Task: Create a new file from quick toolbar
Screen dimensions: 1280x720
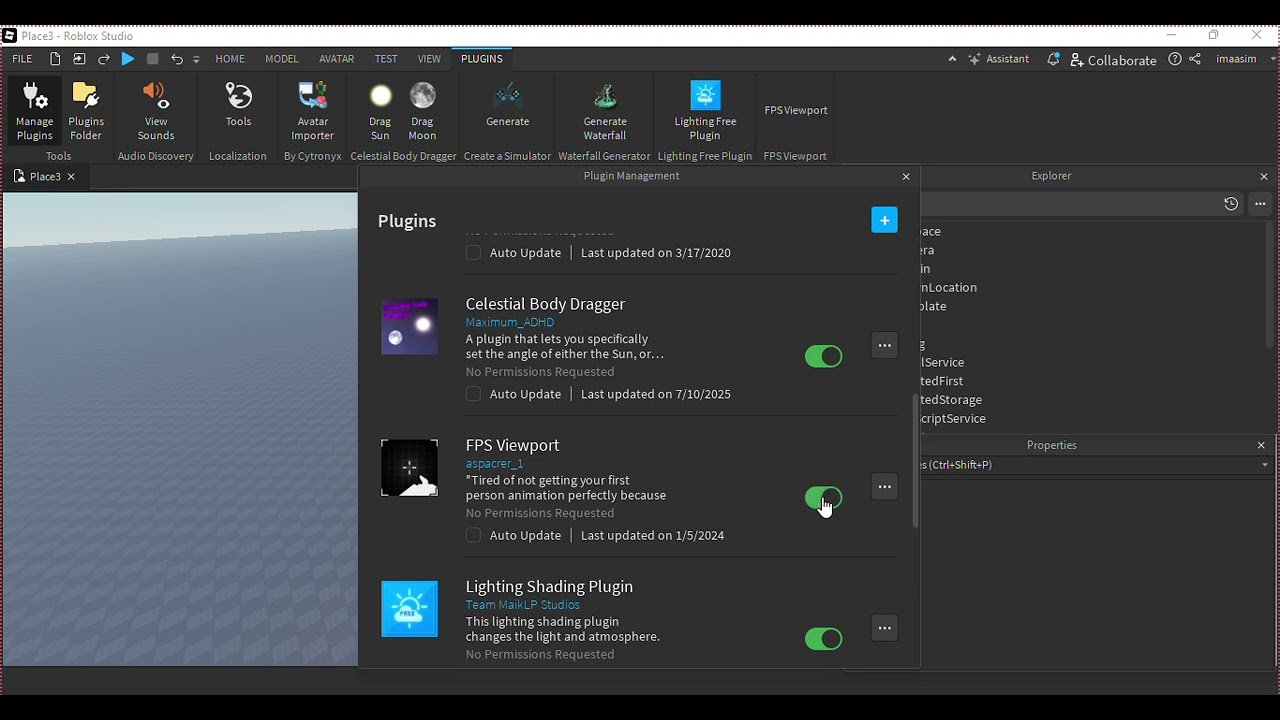Action: tap(55, 59)
